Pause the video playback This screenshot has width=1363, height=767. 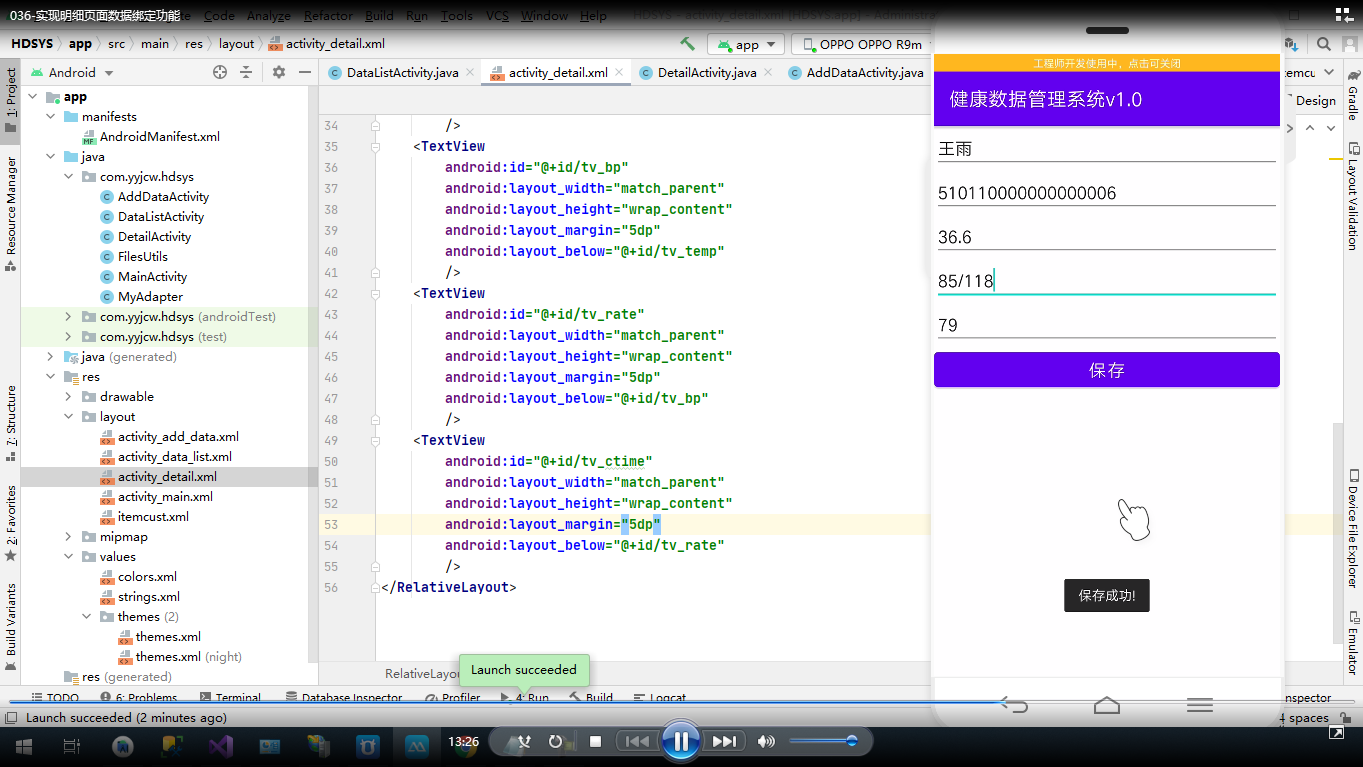coord(681,741)
